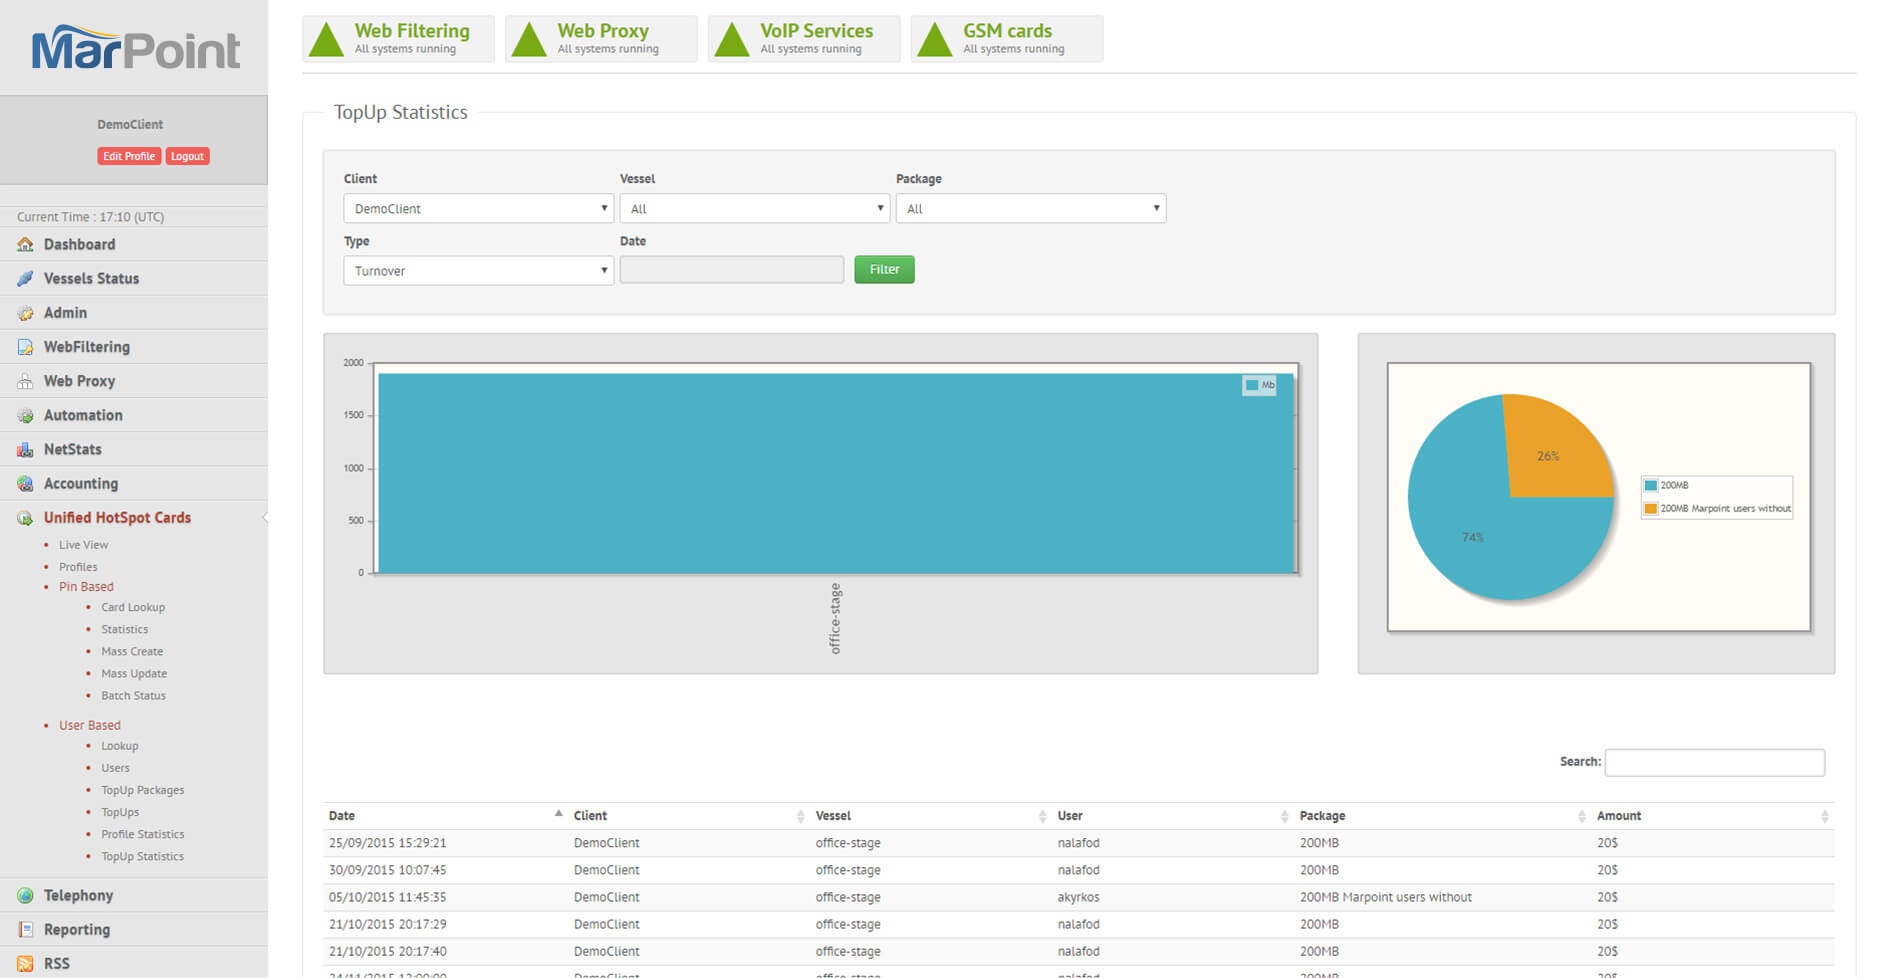Click the GSM cards status triangle icon
1884x978 pixels.
[935, 39]
